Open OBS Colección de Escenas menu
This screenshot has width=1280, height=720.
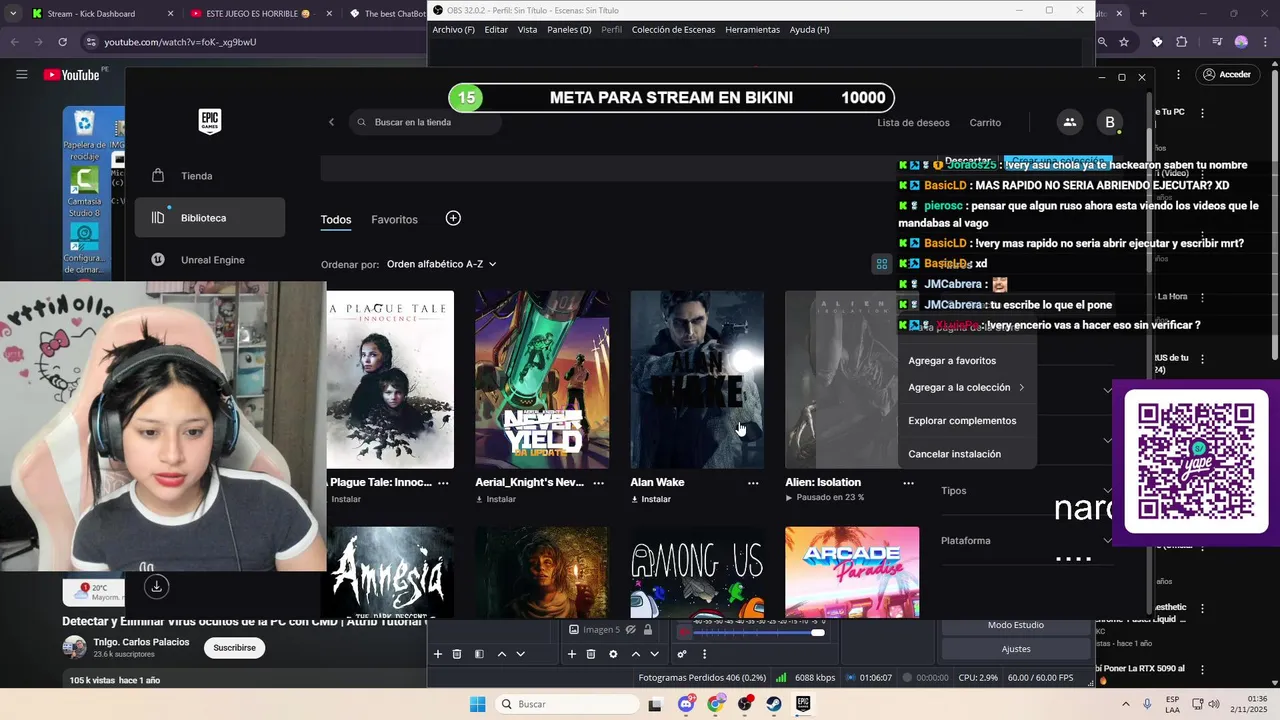point(673,30)
